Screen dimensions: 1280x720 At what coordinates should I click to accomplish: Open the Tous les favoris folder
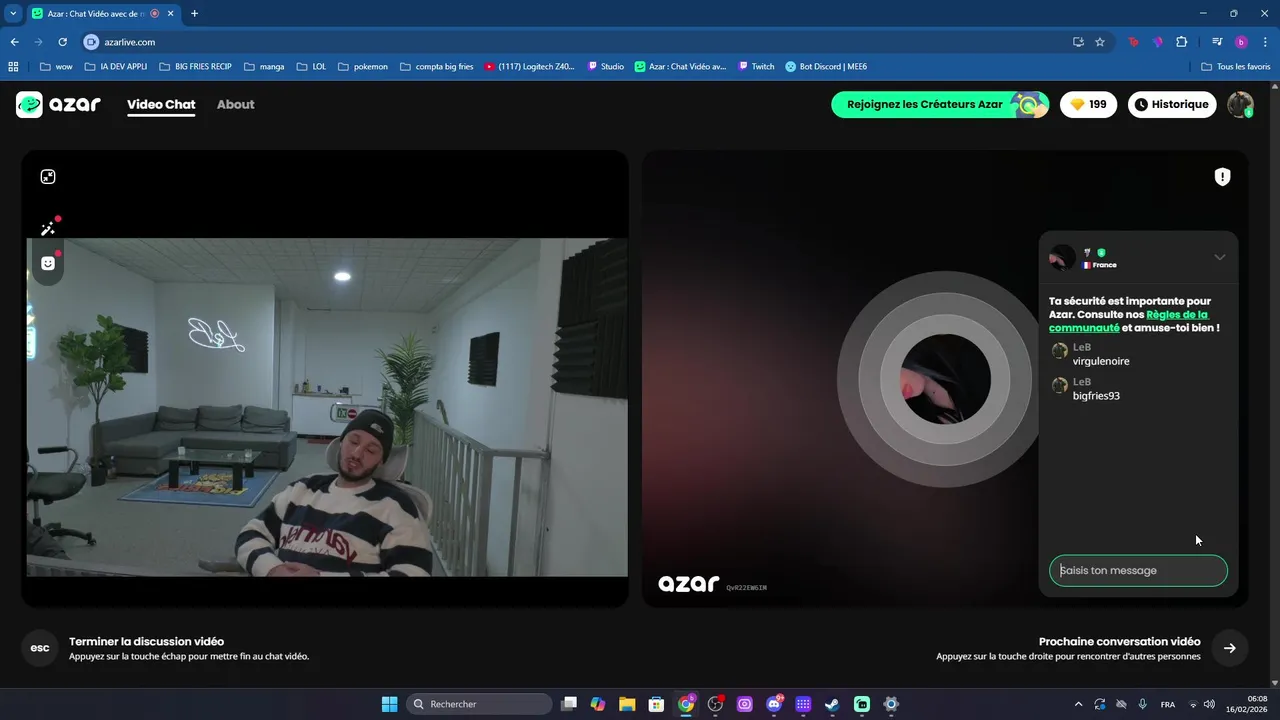pyautogui.click(x=1236, y=67)
